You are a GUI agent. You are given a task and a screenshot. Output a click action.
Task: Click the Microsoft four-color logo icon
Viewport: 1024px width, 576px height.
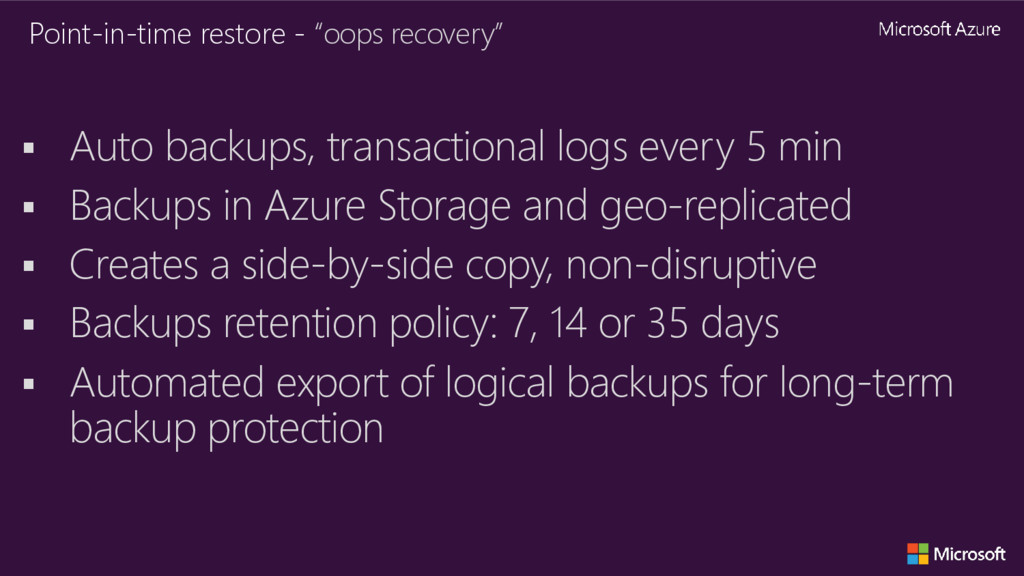click(x=918, y=554)
